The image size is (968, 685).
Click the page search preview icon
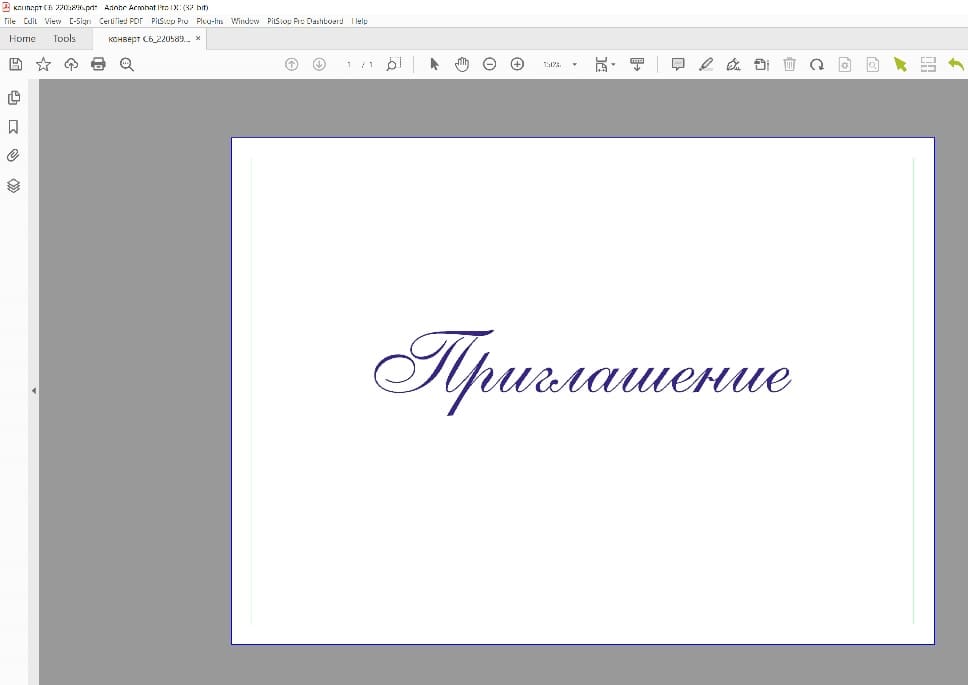click(872, 64)
